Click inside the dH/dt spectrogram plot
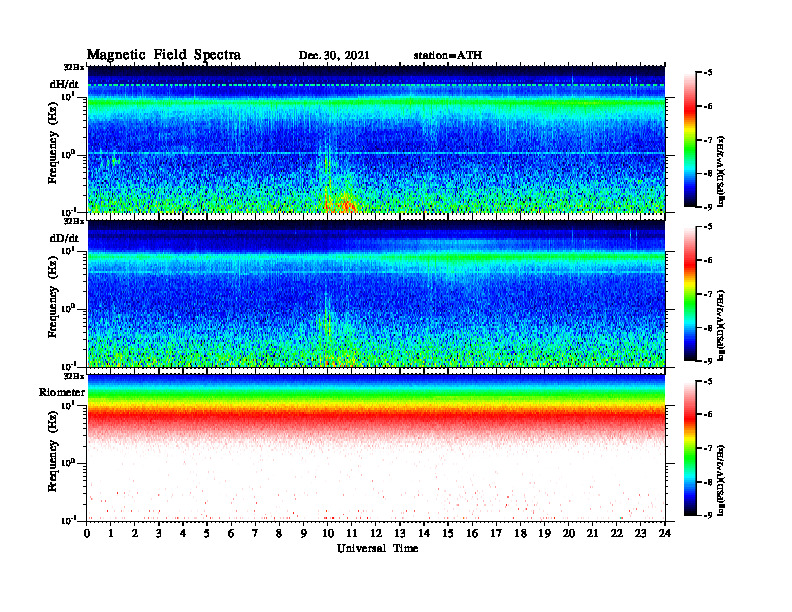The image size is (792, 612). [376, 139]
